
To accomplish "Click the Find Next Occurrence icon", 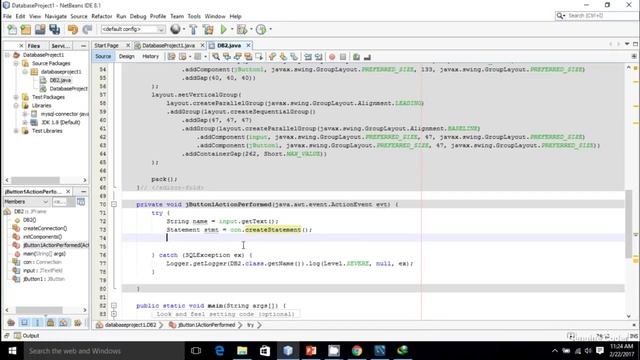I will [x=237, y=57].
